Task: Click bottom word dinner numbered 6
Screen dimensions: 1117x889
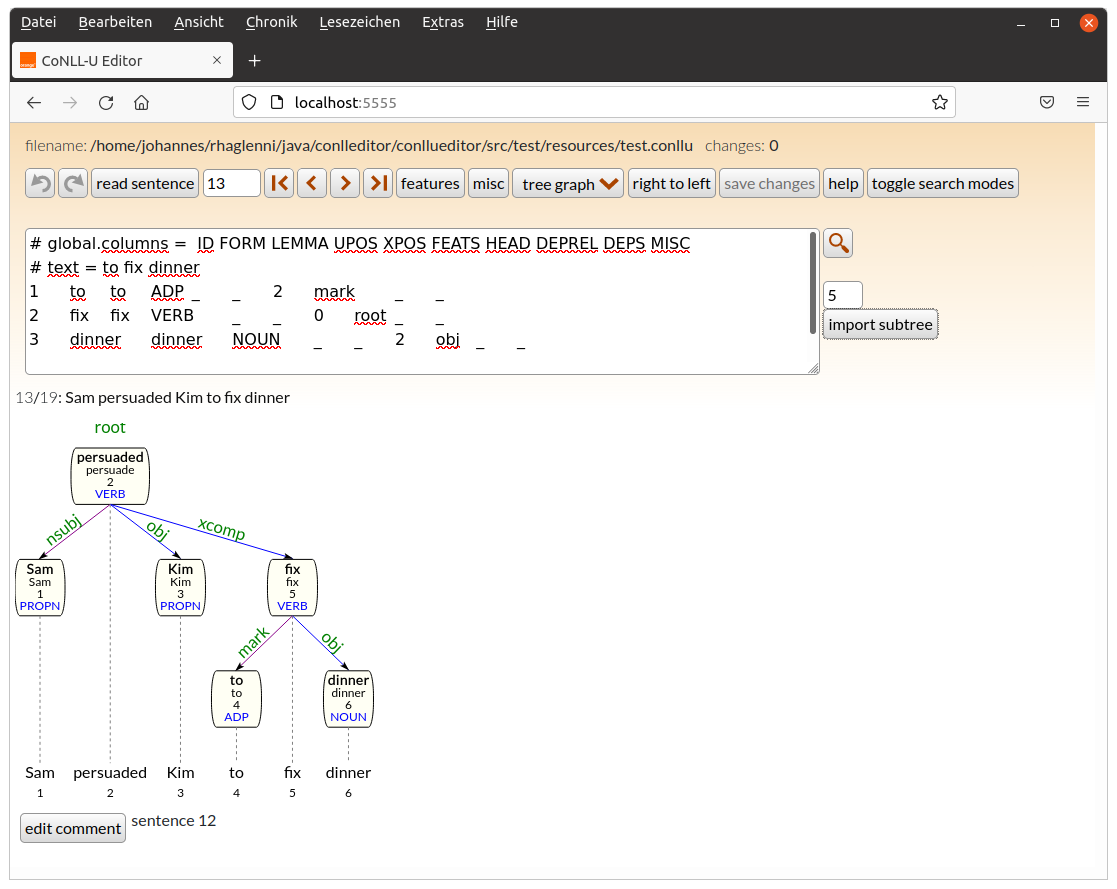Action: [x=348, y=773]
